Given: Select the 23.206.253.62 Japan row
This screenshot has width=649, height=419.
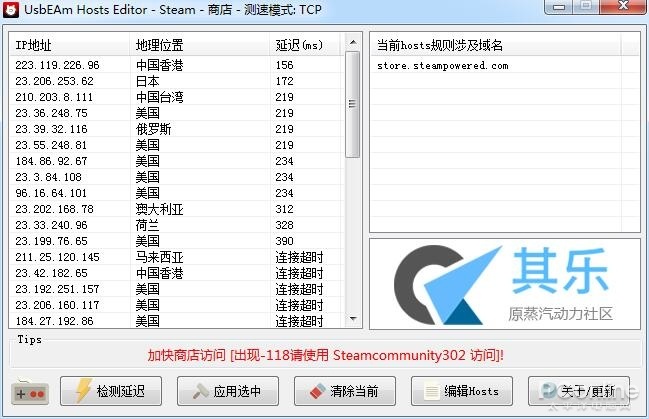Looking at the screenshot, I should point(177,81).
